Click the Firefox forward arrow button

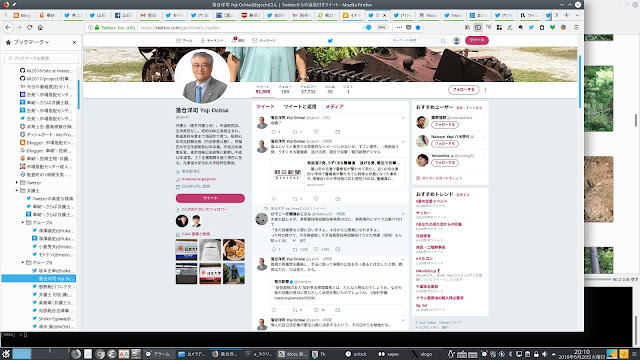[x=19, y=27]
